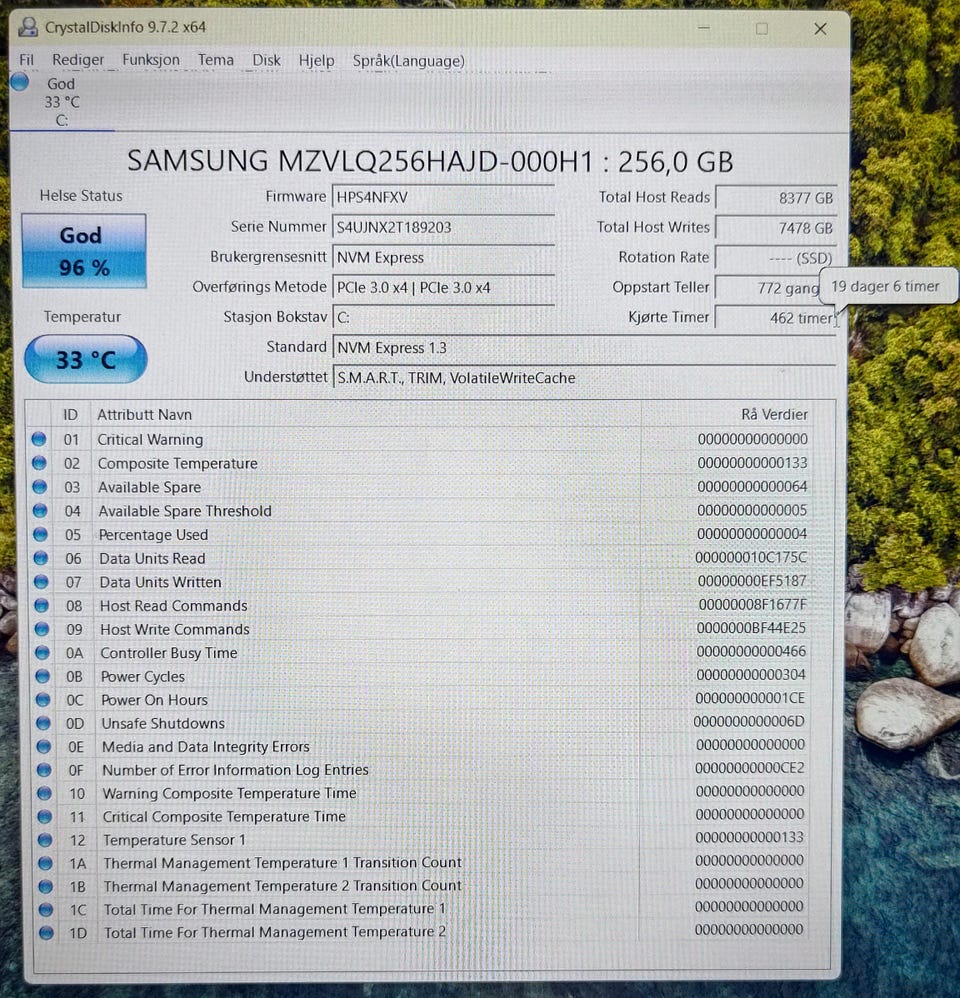Minimize the CrystalDiskInfo window
960x998 pixels.
click(703, 28)
